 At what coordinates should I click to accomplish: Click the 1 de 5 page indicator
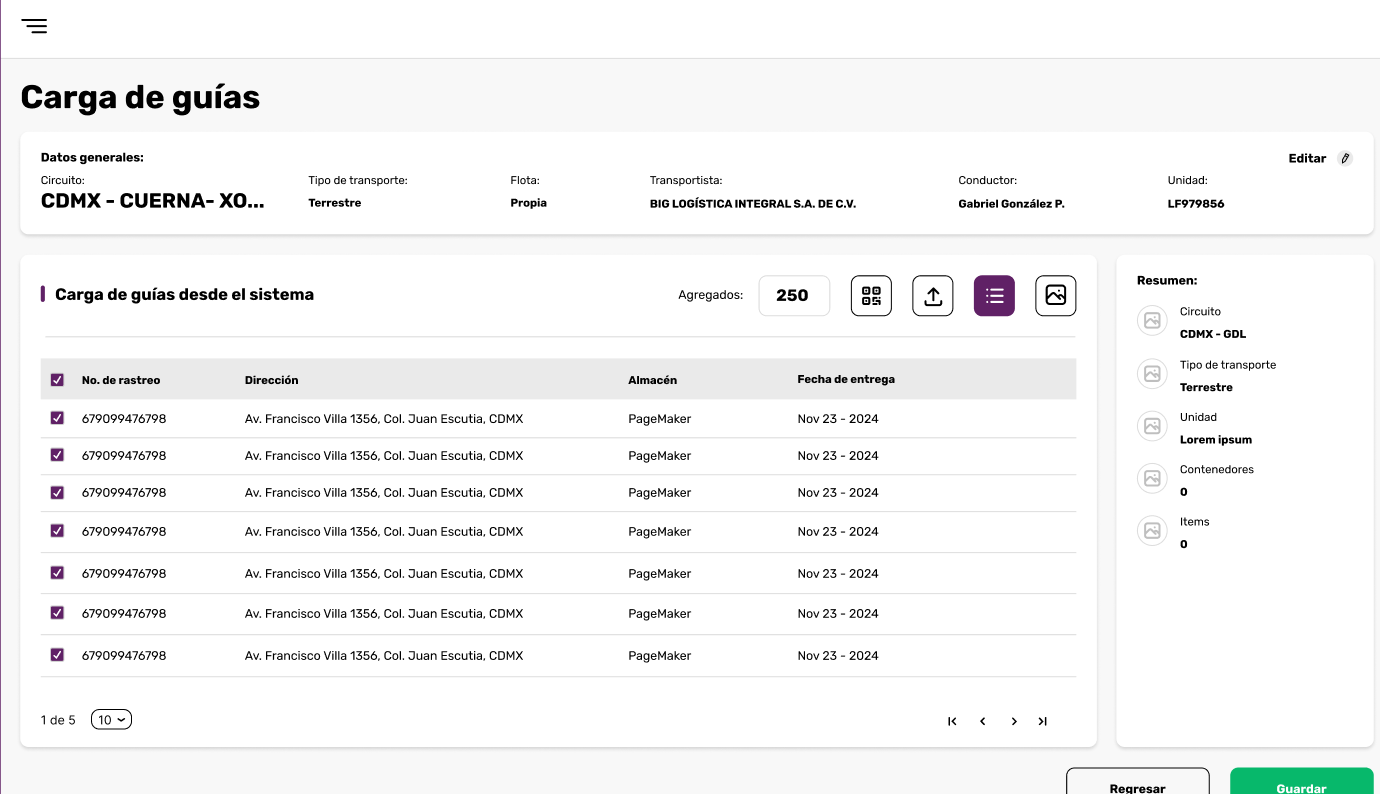click(x=58, y=720)
